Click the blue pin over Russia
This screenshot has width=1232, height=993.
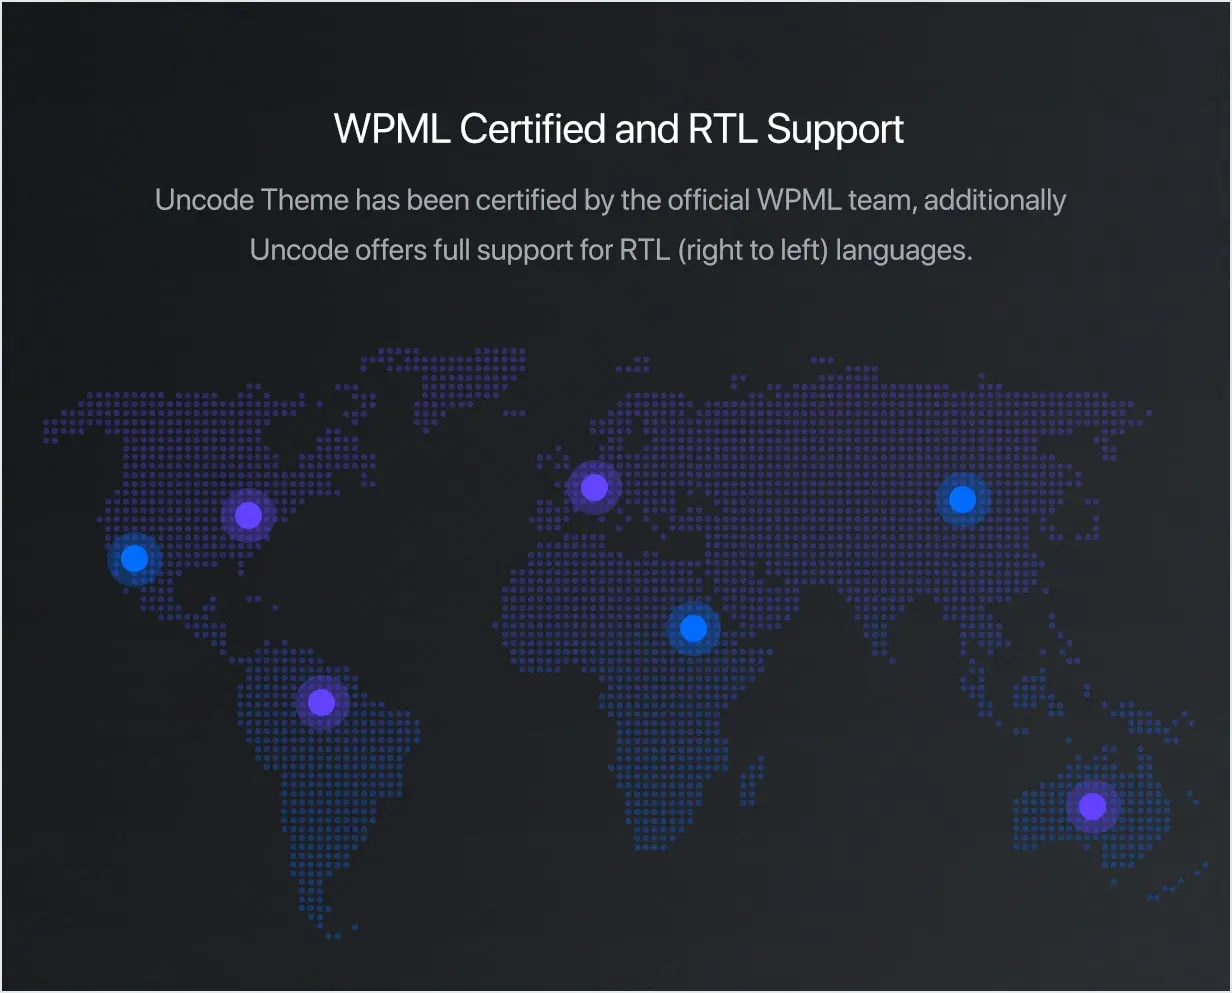961,497
